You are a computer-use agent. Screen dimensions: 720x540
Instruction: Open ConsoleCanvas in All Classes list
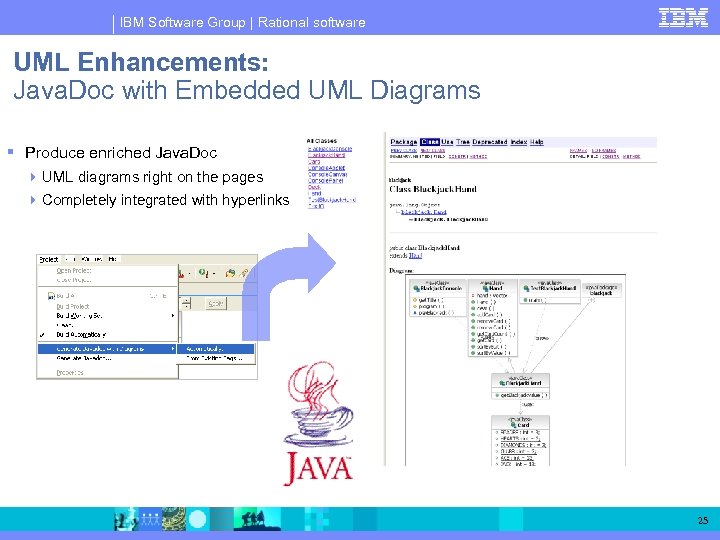coord(327,174)
